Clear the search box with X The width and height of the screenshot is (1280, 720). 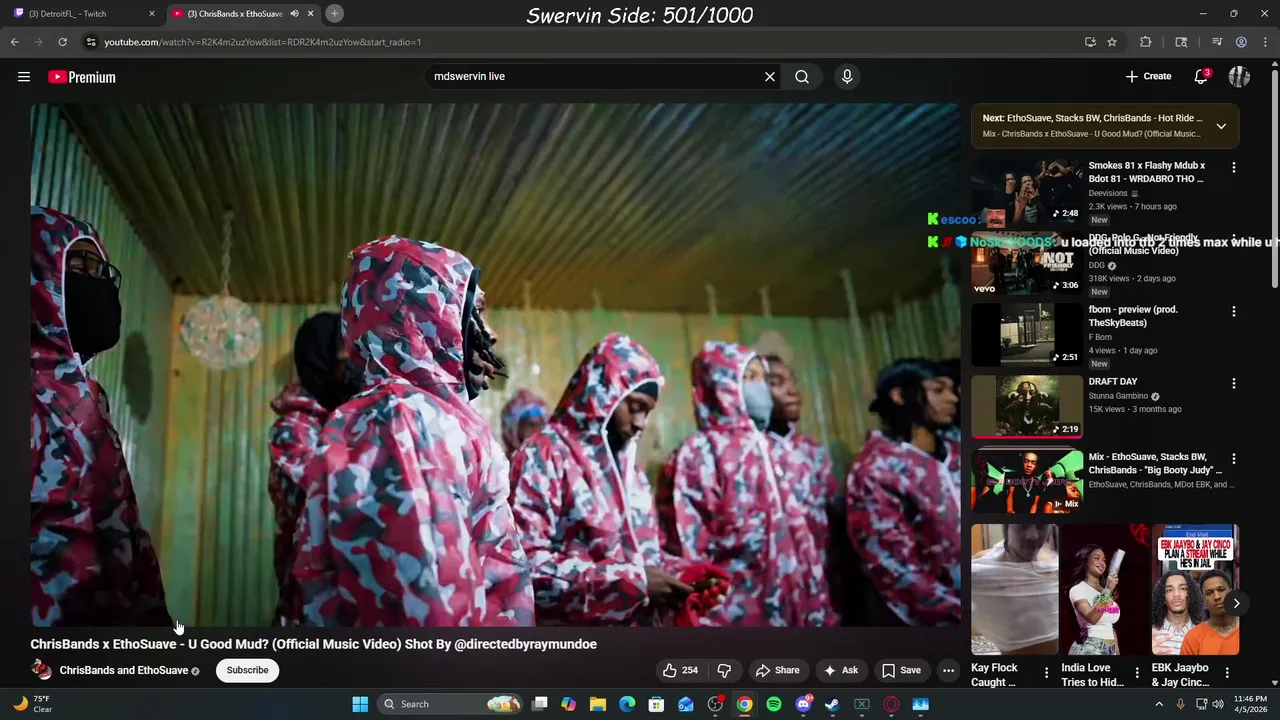pyautogui.click(x=770, y=76)
